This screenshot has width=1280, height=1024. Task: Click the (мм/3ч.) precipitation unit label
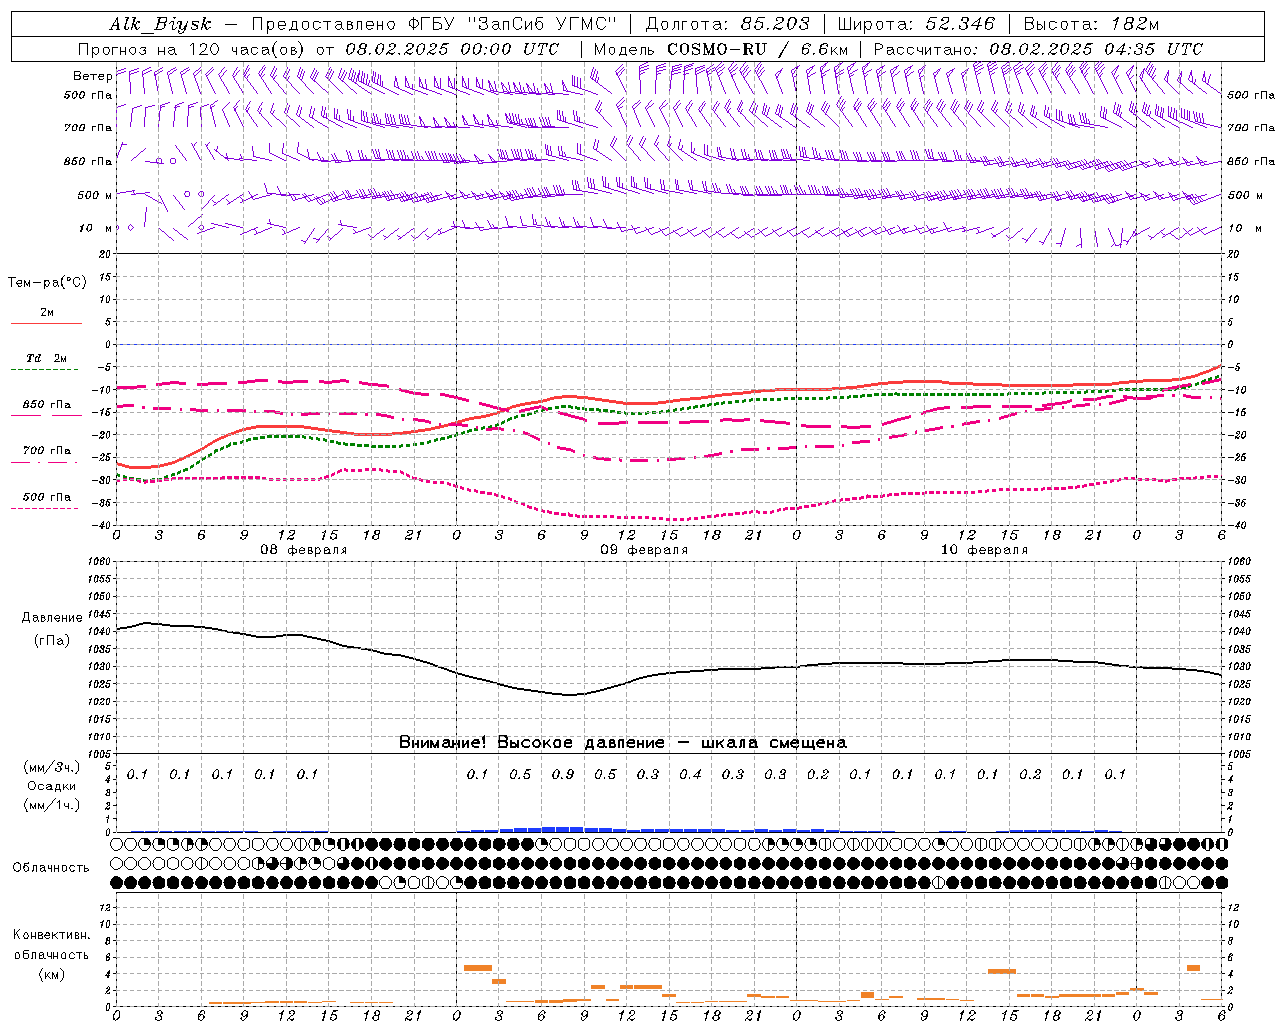pos(52,767)
